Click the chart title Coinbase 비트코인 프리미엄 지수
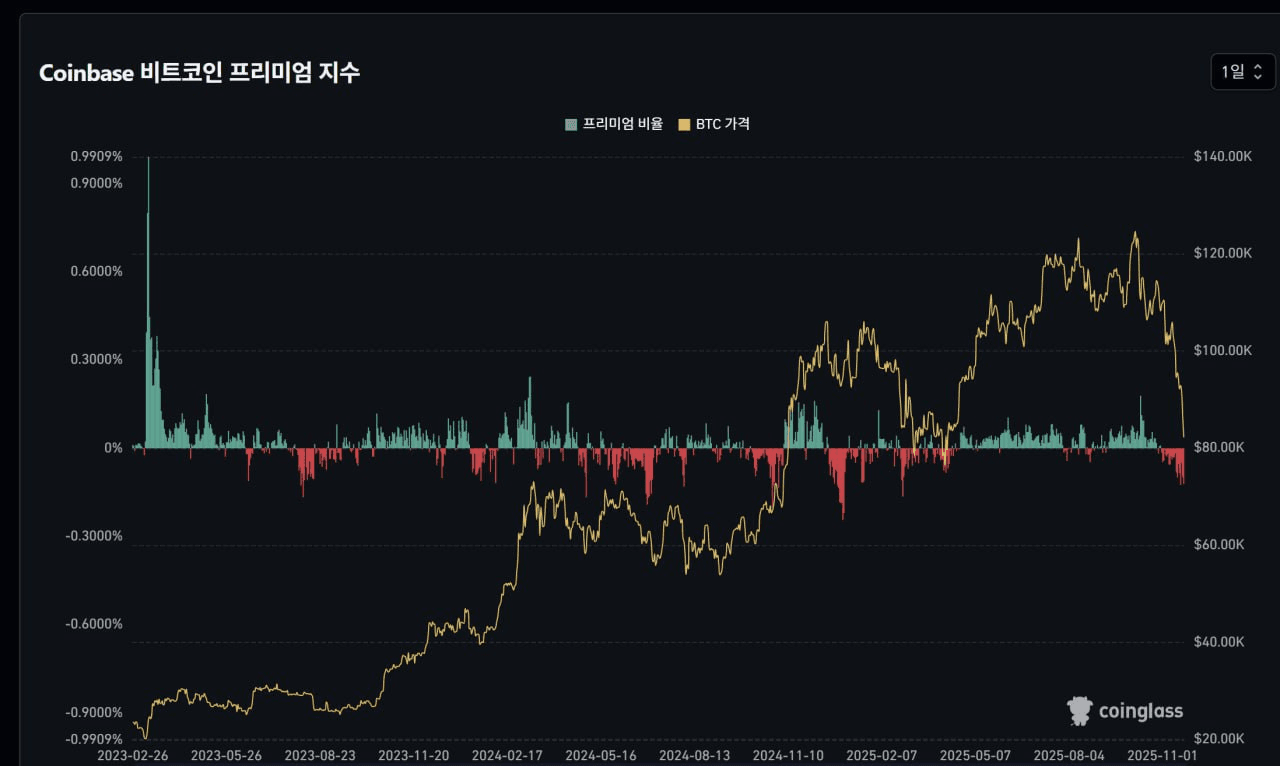 click(x=200, y=72)
